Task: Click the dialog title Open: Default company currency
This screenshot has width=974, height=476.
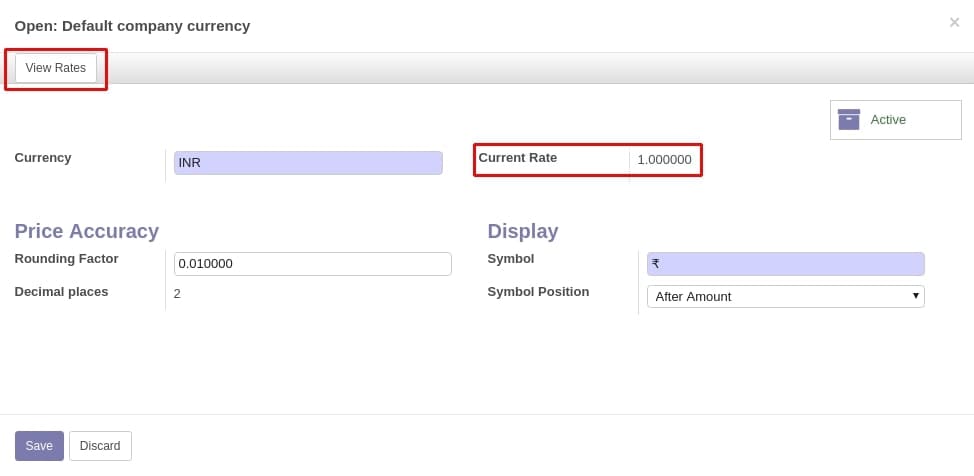Action: (x=132, y=26)
